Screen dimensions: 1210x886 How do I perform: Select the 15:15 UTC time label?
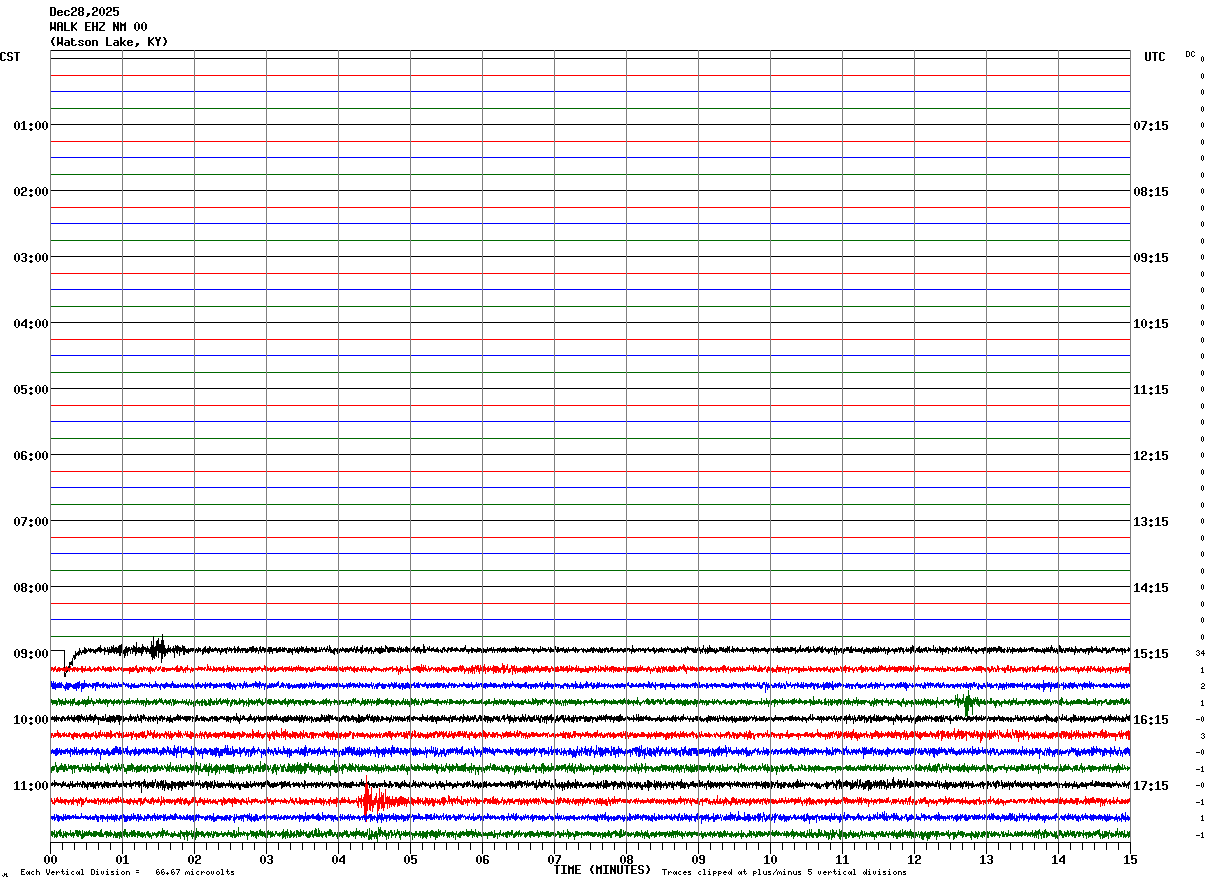[1151, 654]
